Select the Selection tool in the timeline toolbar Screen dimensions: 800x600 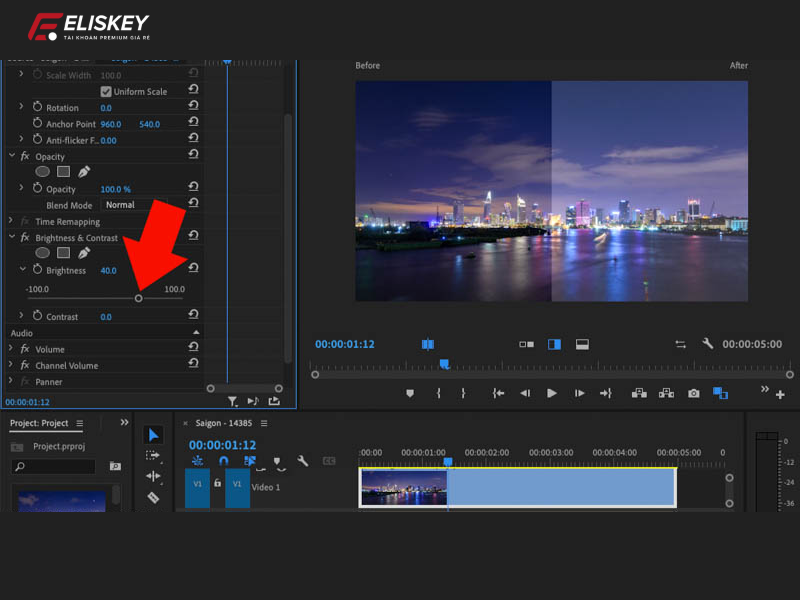pyautogui.click(x=154, y=434)
